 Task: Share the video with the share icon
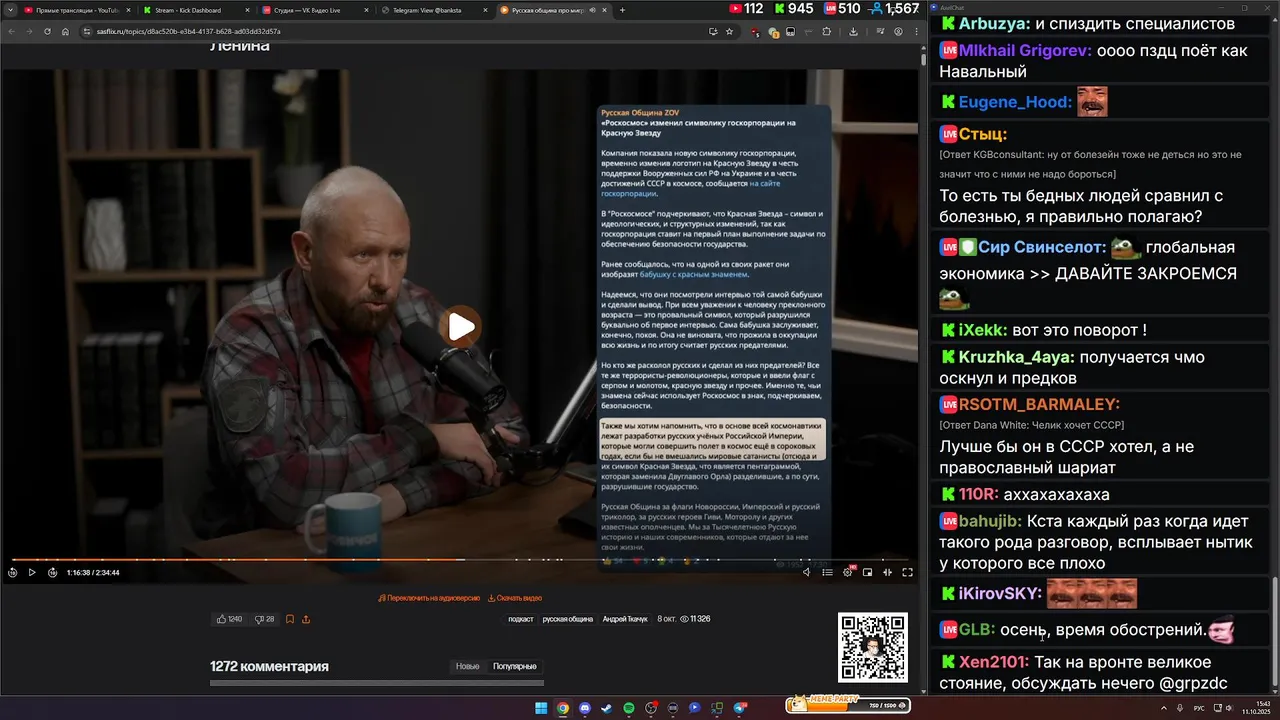(x=306, y=619)
